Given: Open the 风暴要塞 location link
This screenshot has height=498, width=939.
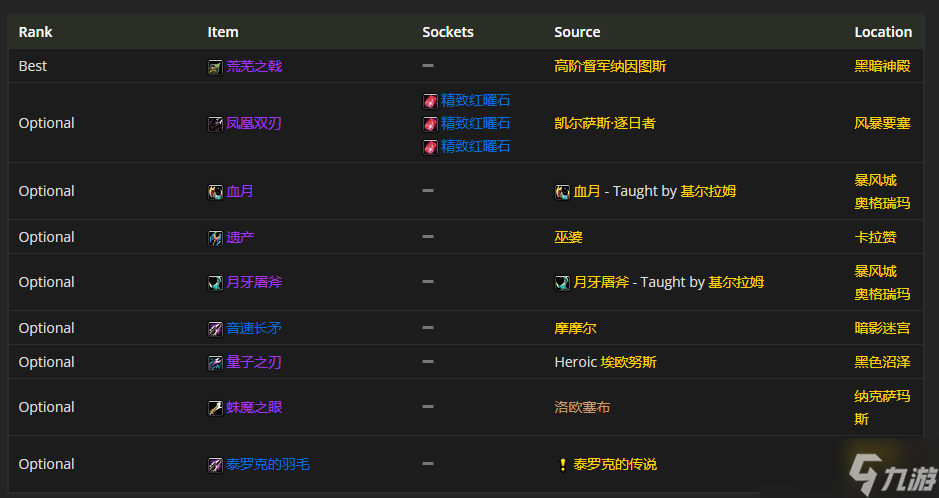Looking at the screenshot, I should click(x=882, y=123).
